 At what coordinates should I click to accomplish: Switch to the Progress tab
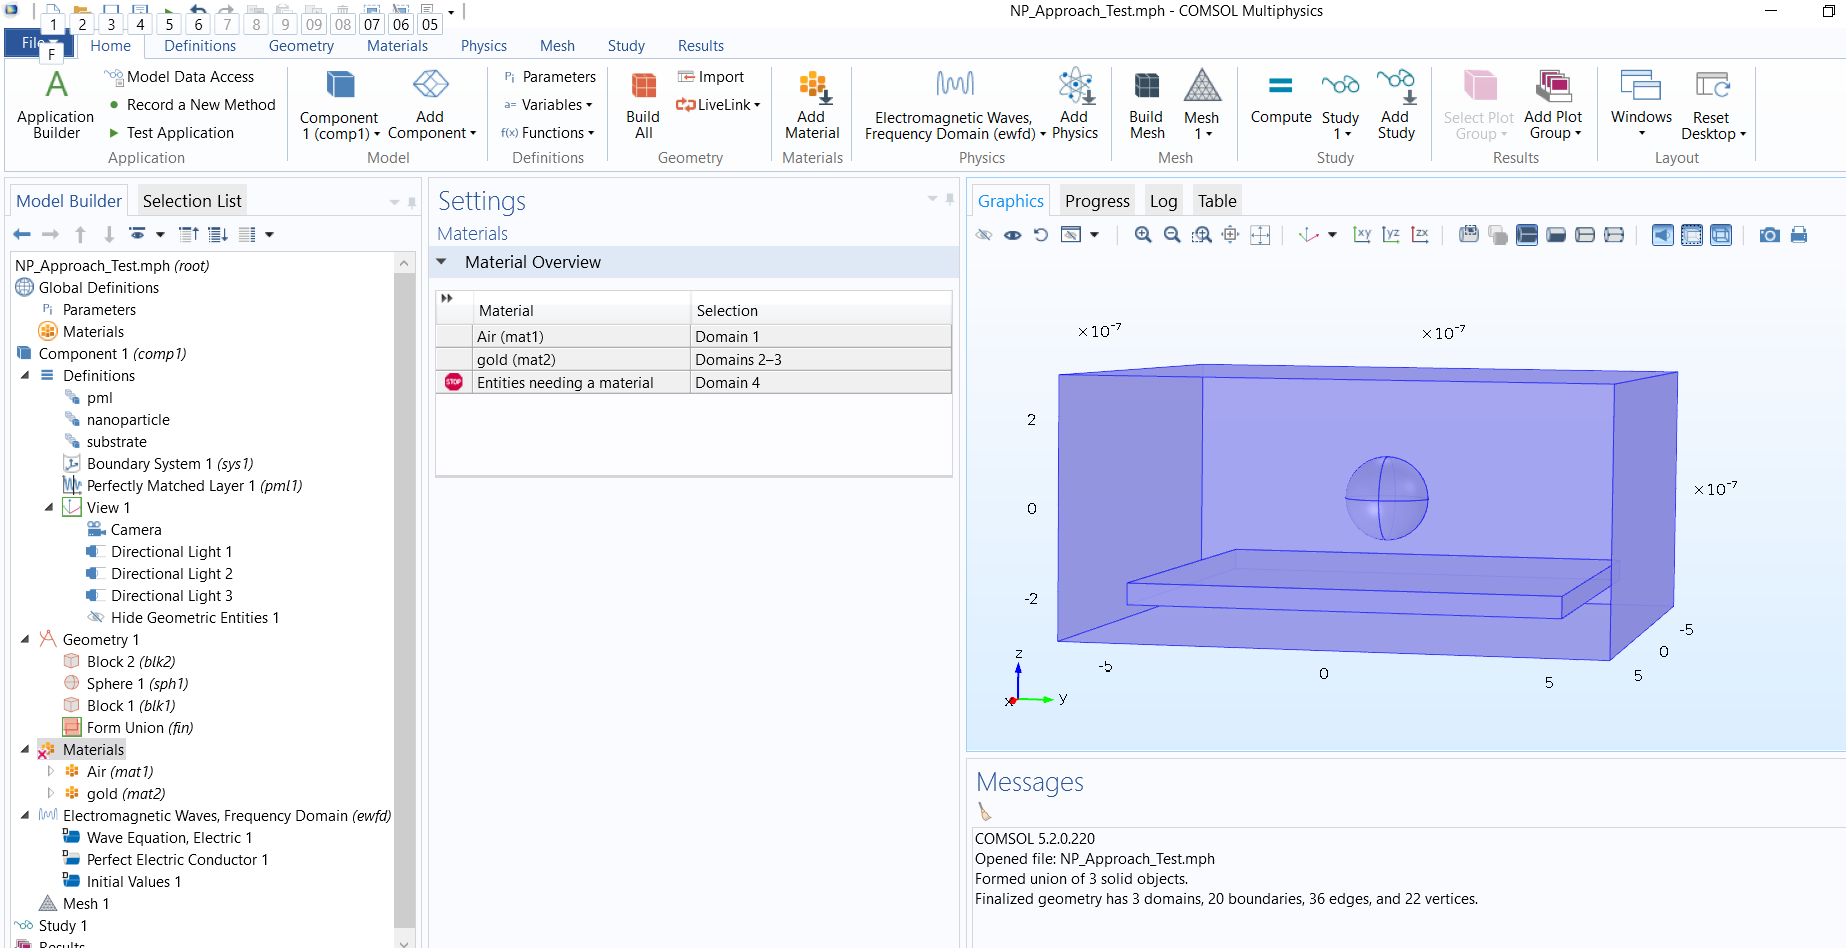click(x=1097, y=201)
